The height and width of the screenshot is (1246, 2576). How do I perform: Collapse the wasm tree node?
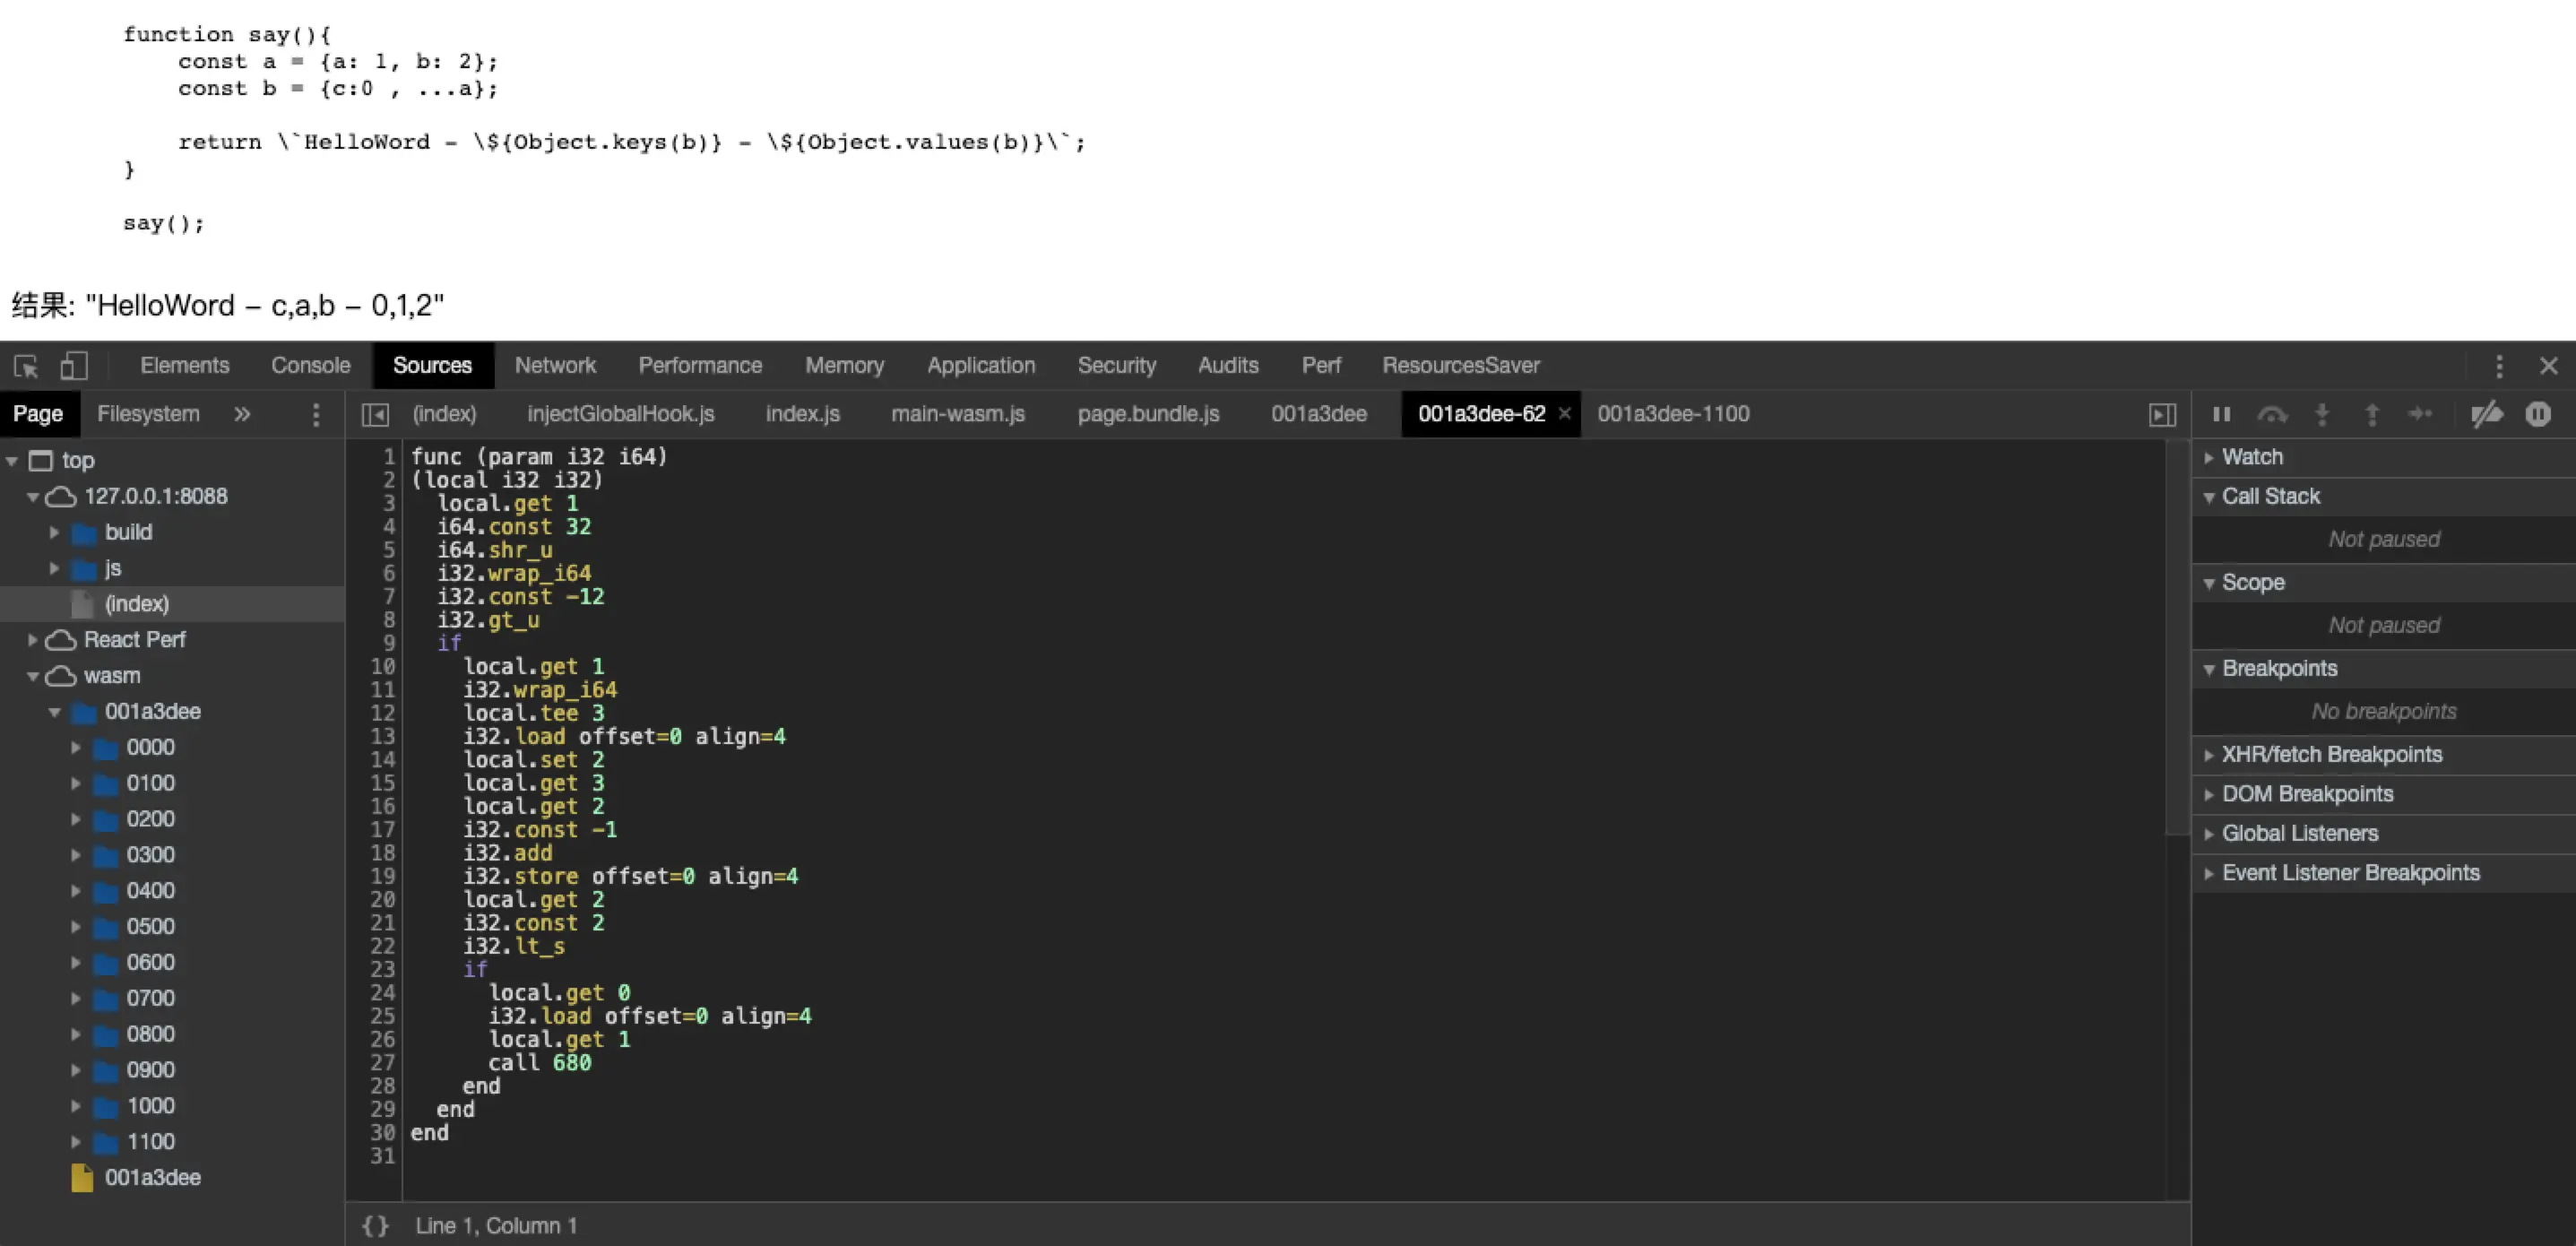[31, 676]
